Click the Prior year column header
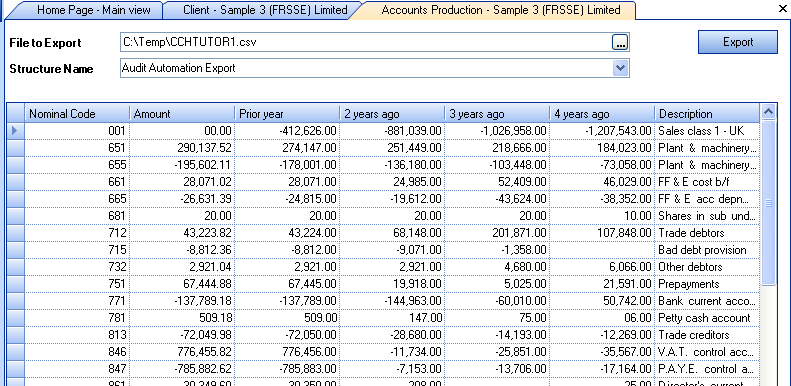 (287, 114)
